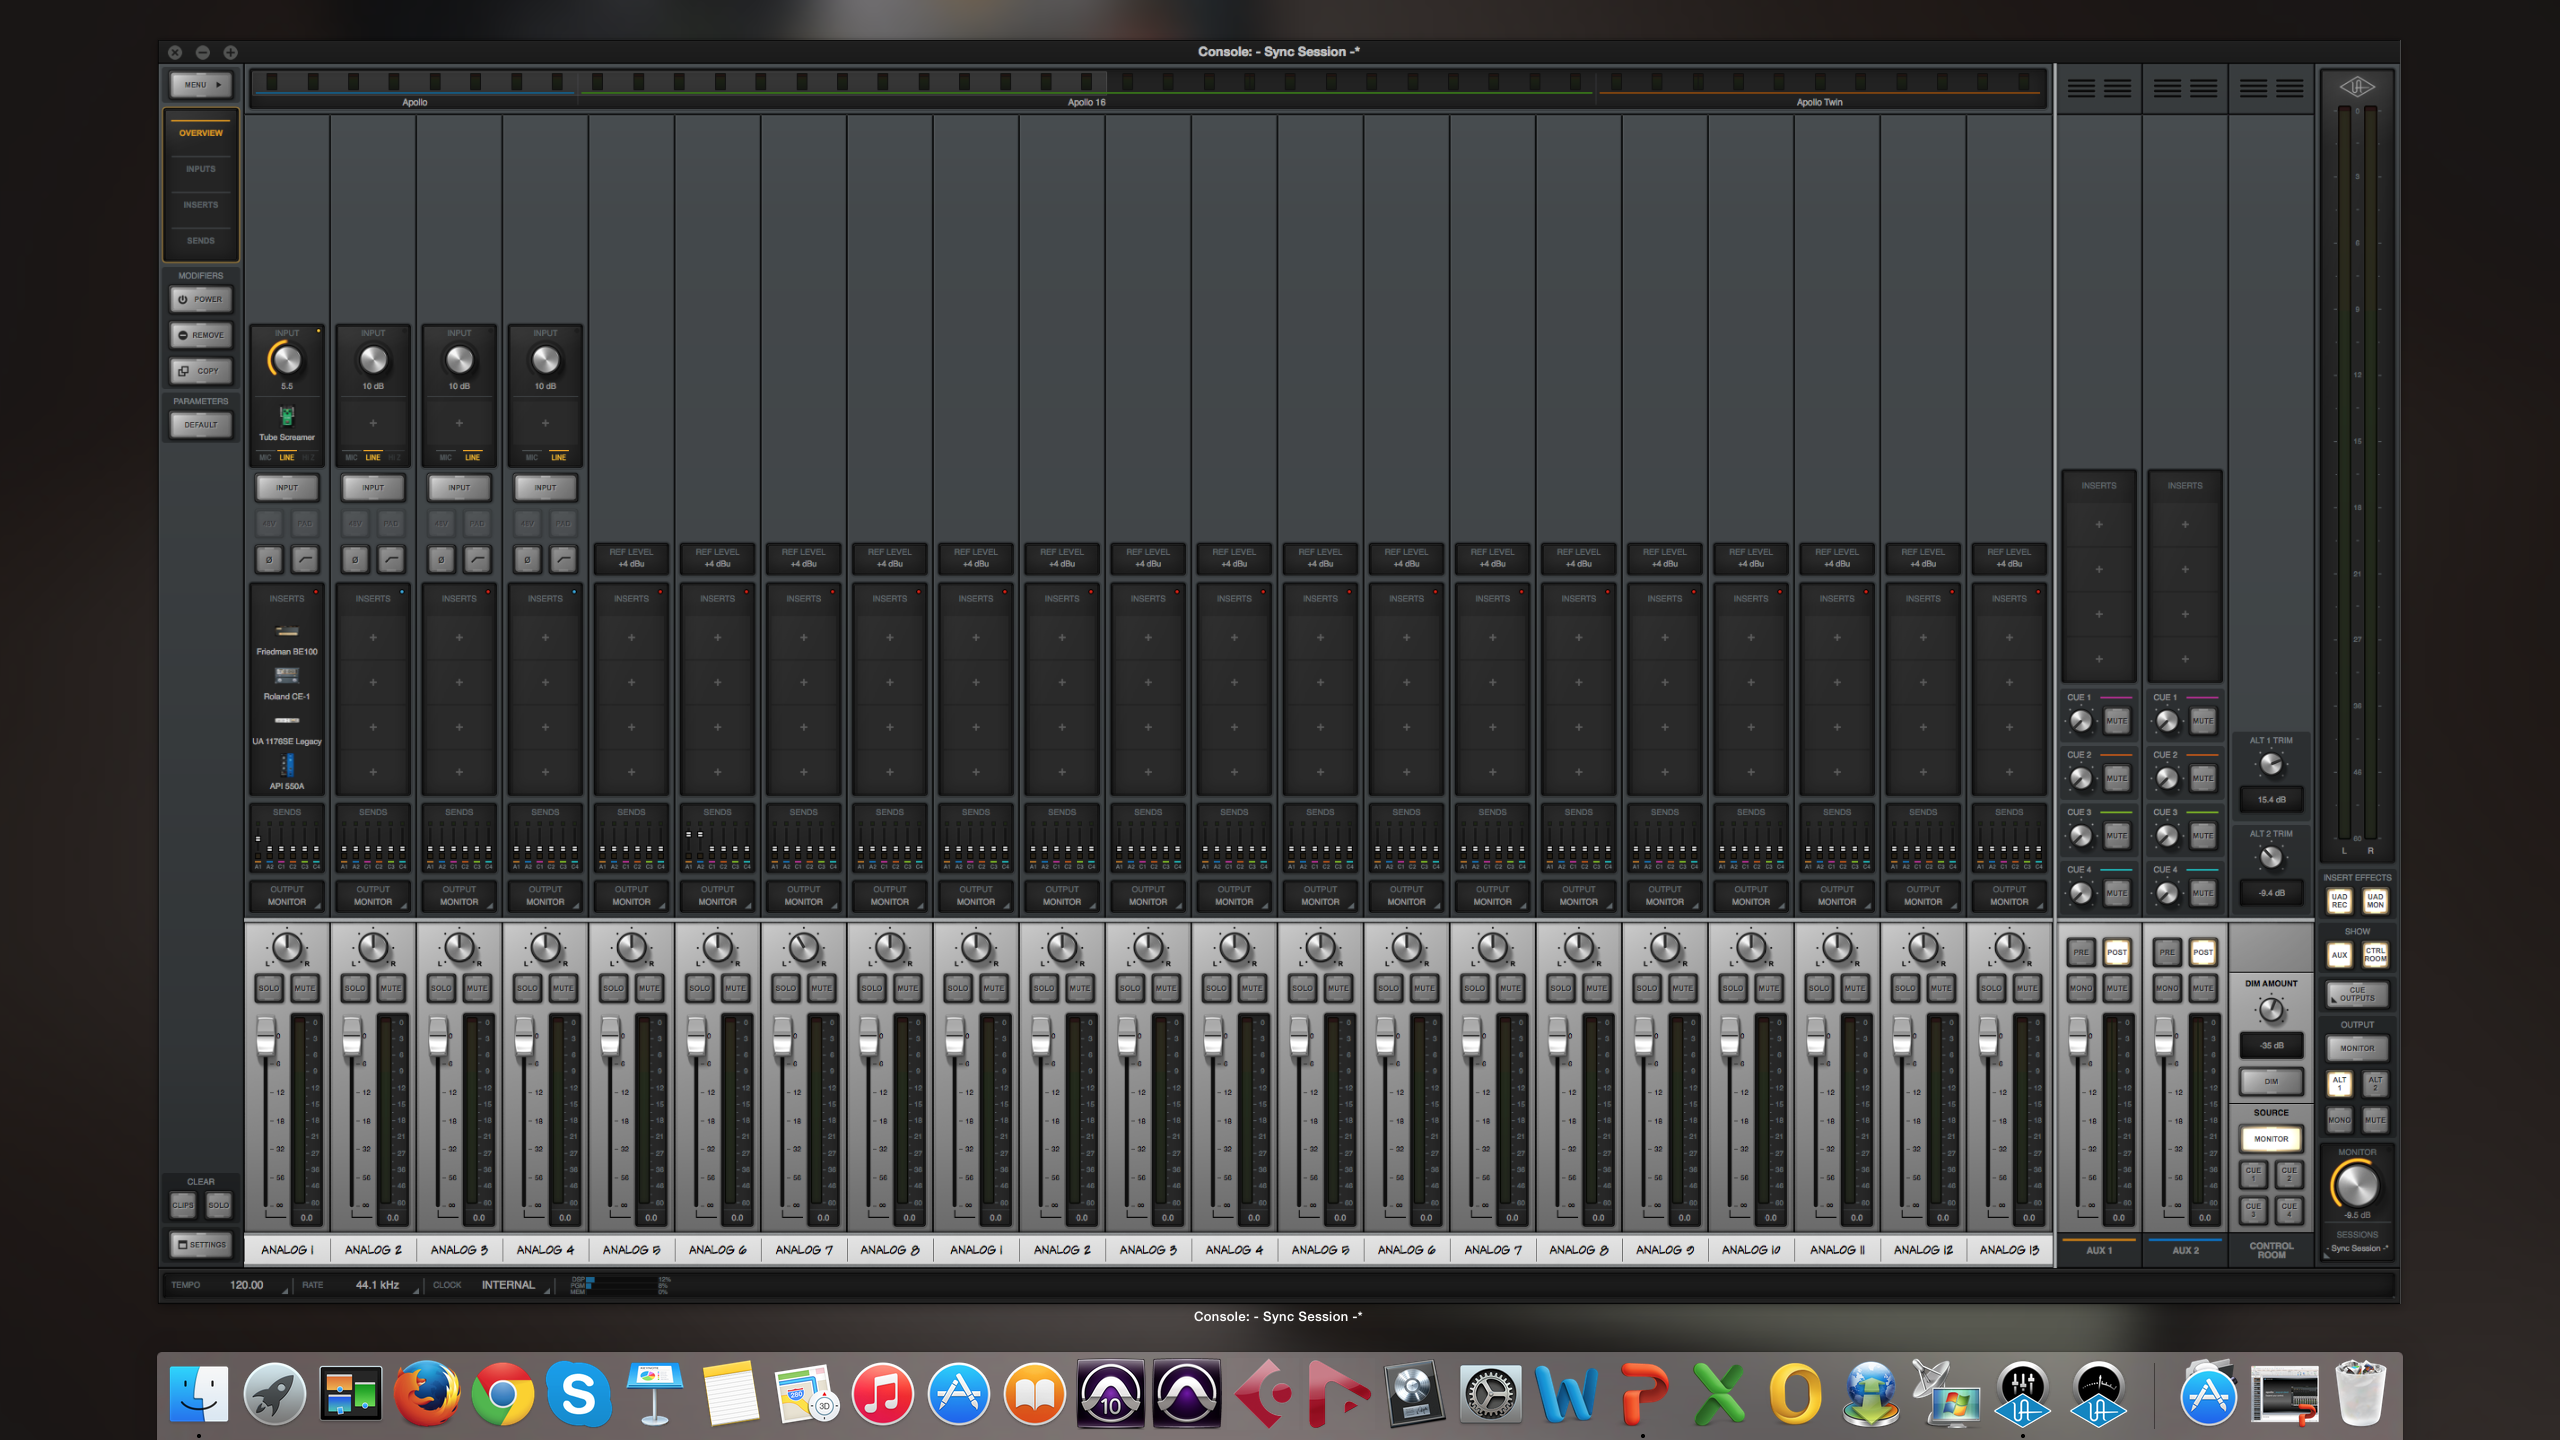Open the Friedman BE100 insert plug-in

[287, 638]
